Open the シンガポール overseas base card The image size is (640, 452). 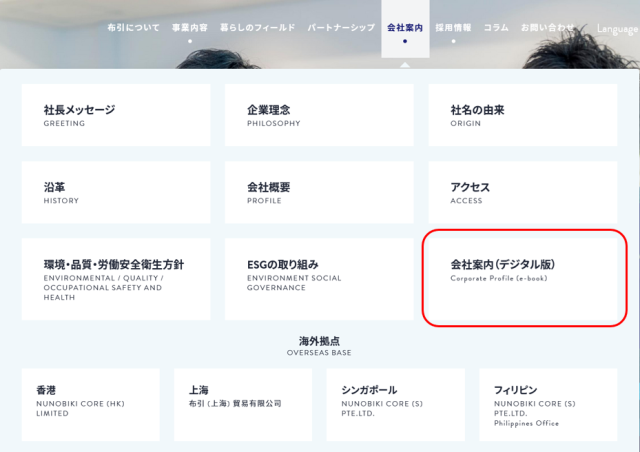(x=395, y=404)
